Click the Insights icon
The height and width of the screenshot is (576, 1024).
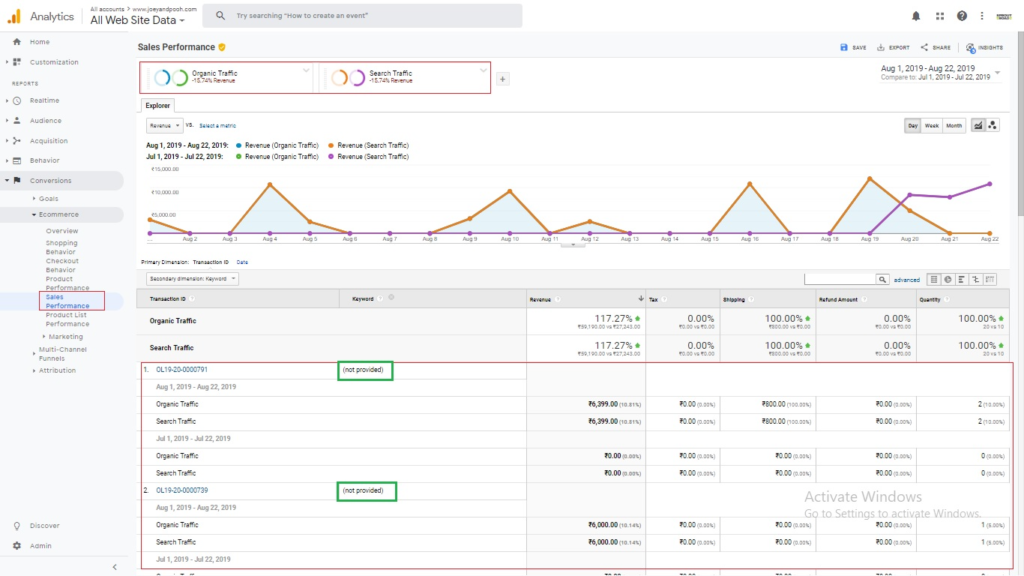coord(984,47)
